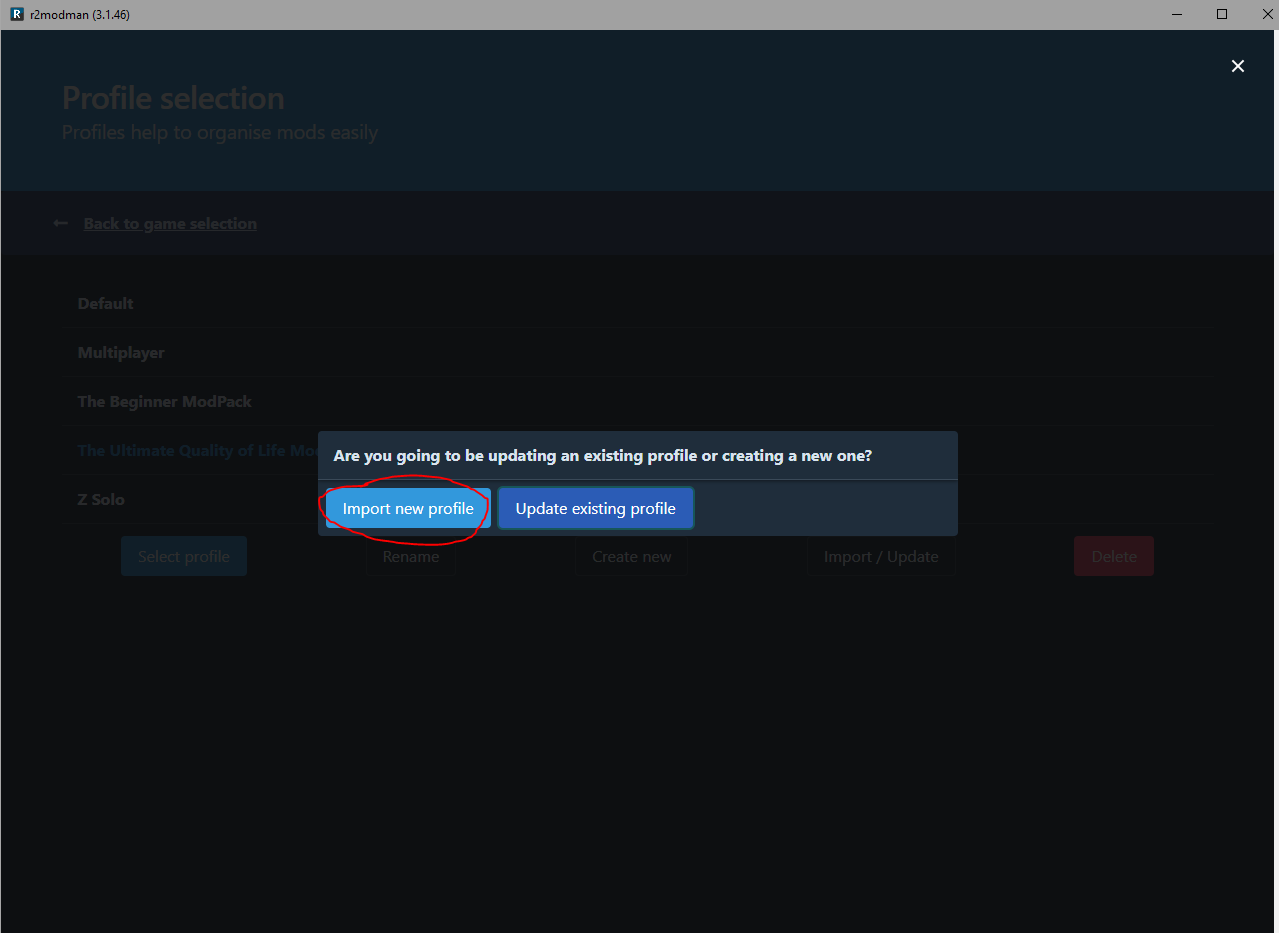Viewport: 1279px width, 933px height.
Task: Close the modal with the X icon
Action: point(1238,66)
